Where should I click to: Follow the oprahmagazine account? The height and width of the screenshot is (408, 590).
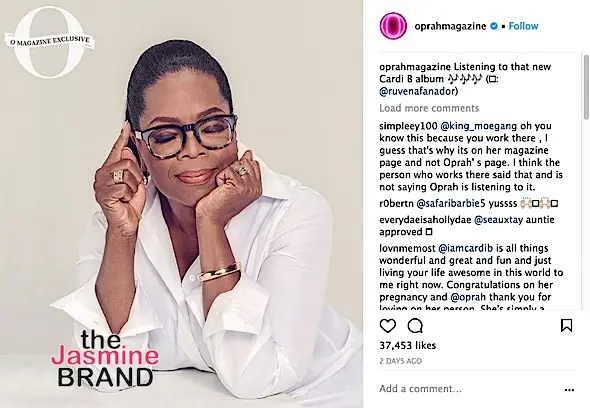[x=523, y=26]
